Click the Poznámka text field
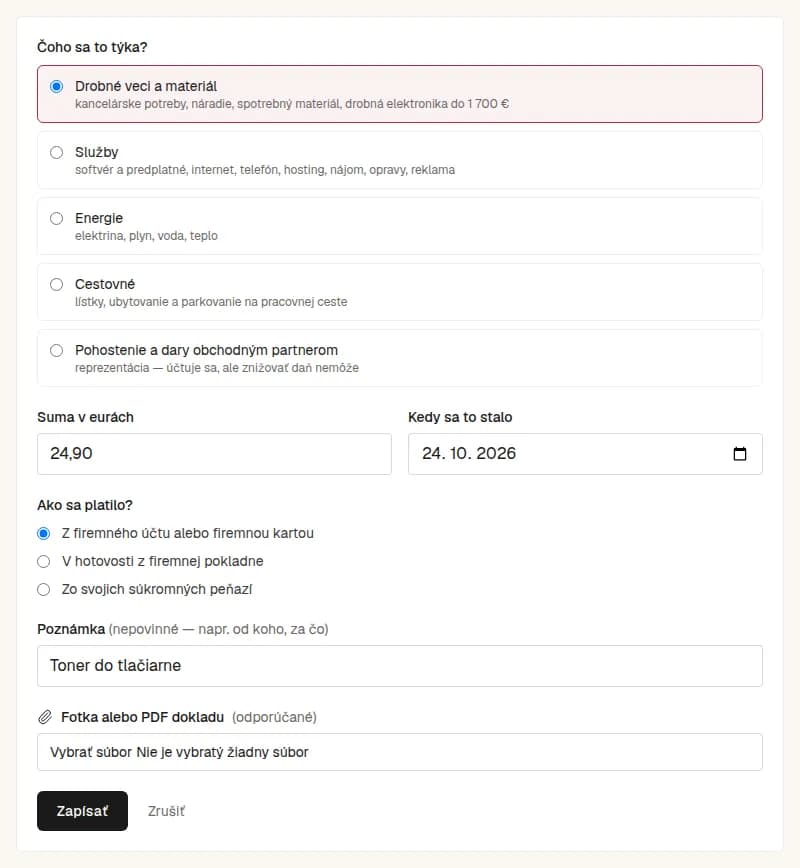 [x=400, y=666]
